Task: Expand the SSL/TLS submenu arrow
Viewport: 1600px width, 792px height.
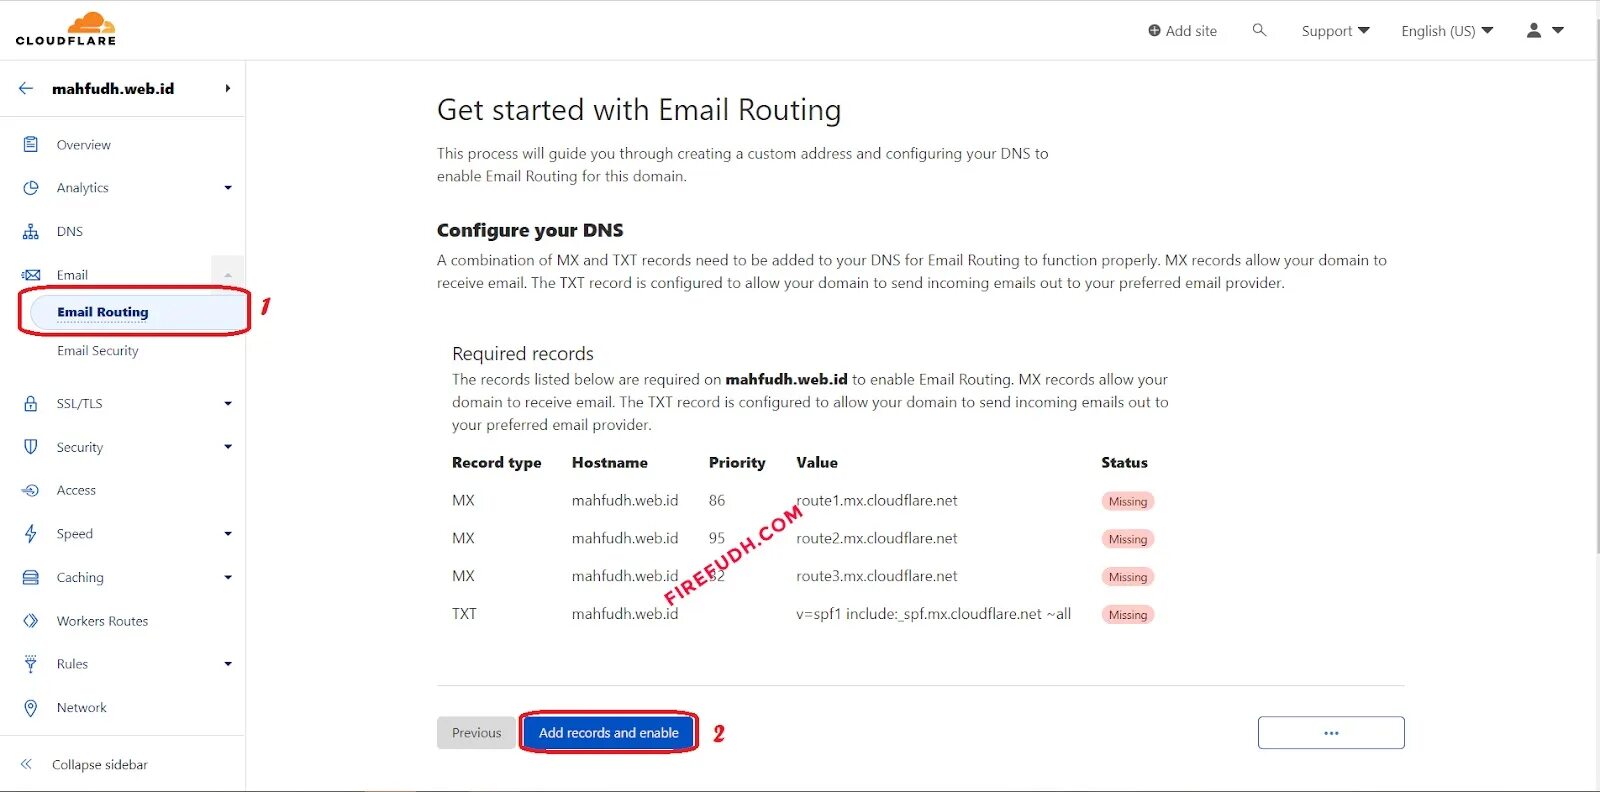Action: click(228, 404)
